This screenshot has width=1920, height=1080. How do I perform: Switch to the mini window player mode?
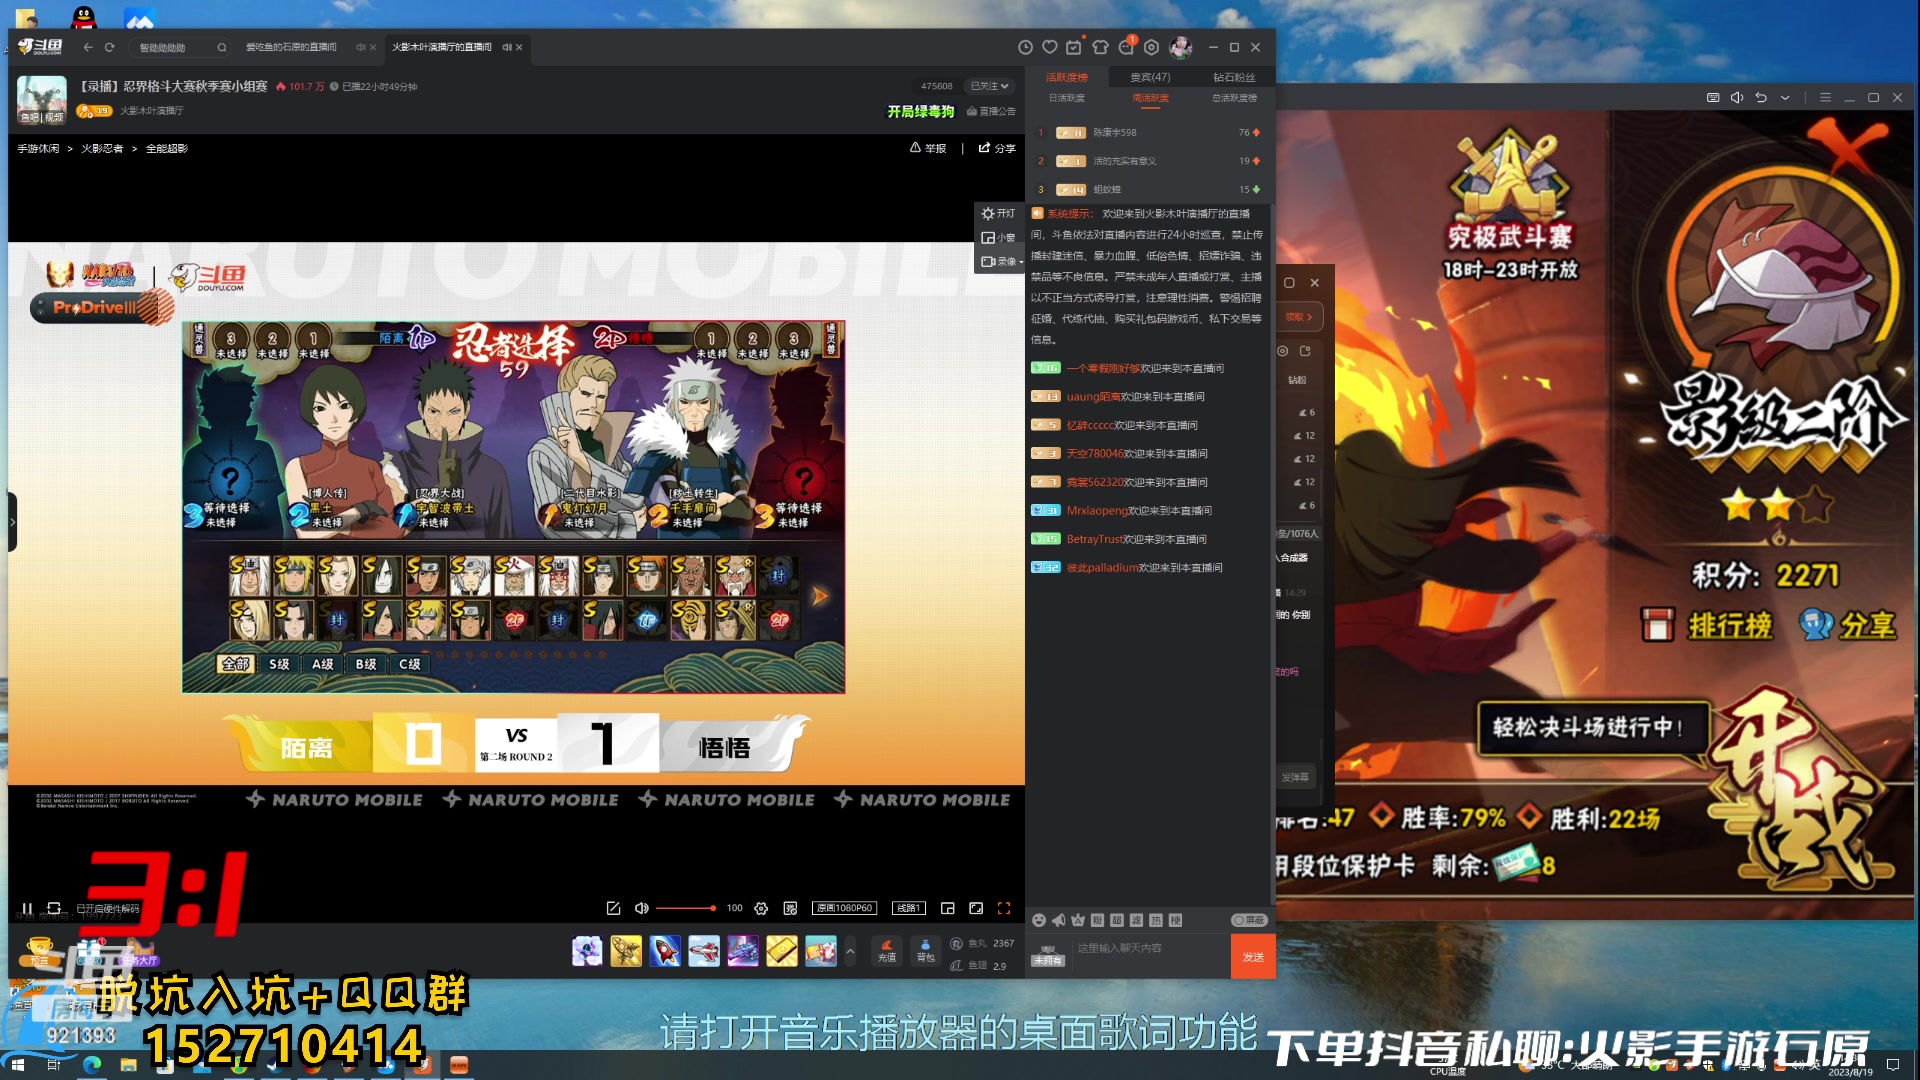pyautogui.click(x=947, y=908)
